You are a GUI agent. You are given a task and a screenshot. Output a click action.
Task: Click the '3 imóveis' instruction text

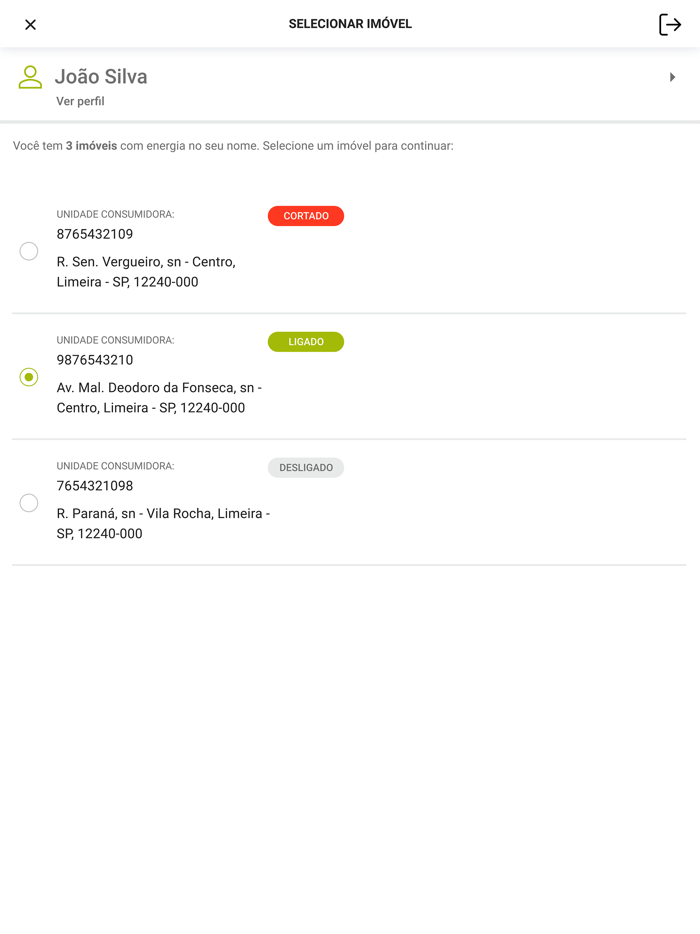pos(91,146)
